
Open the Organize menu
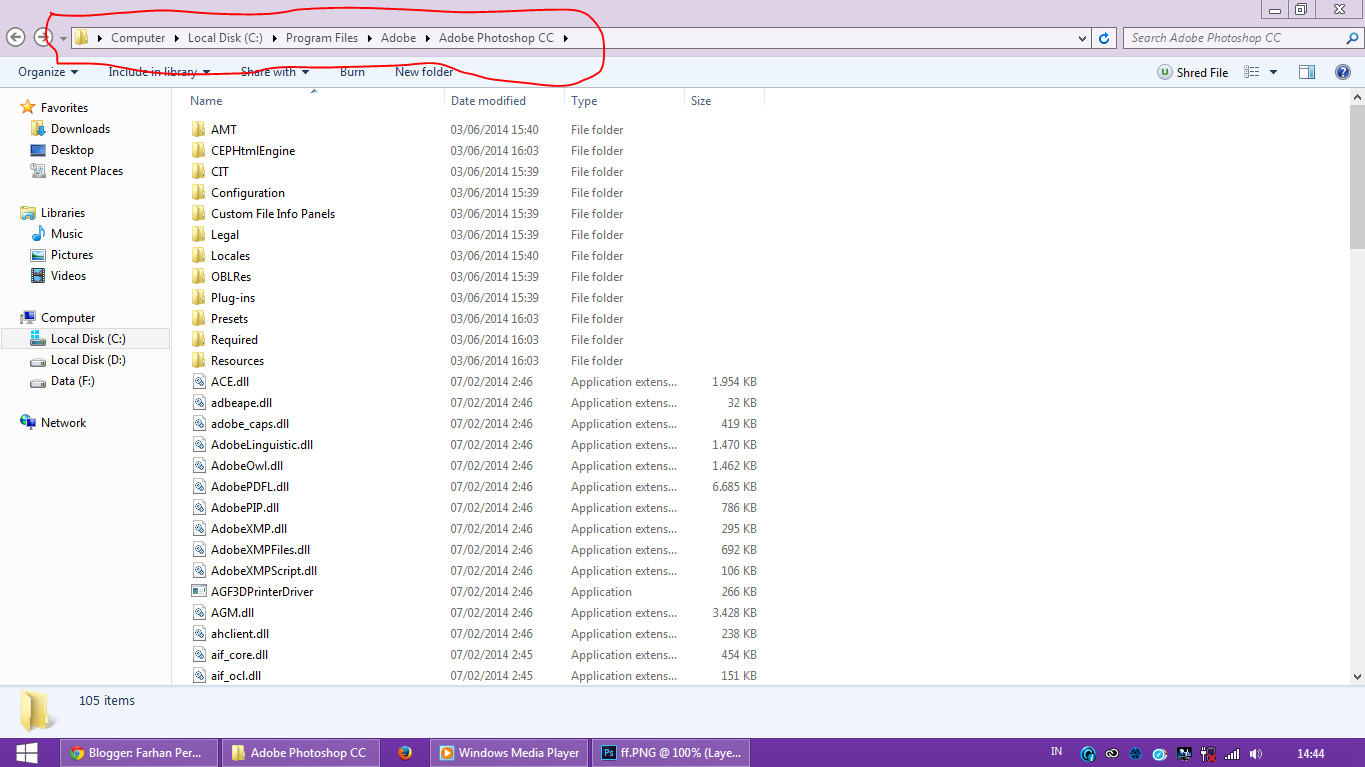click(44, 71)
